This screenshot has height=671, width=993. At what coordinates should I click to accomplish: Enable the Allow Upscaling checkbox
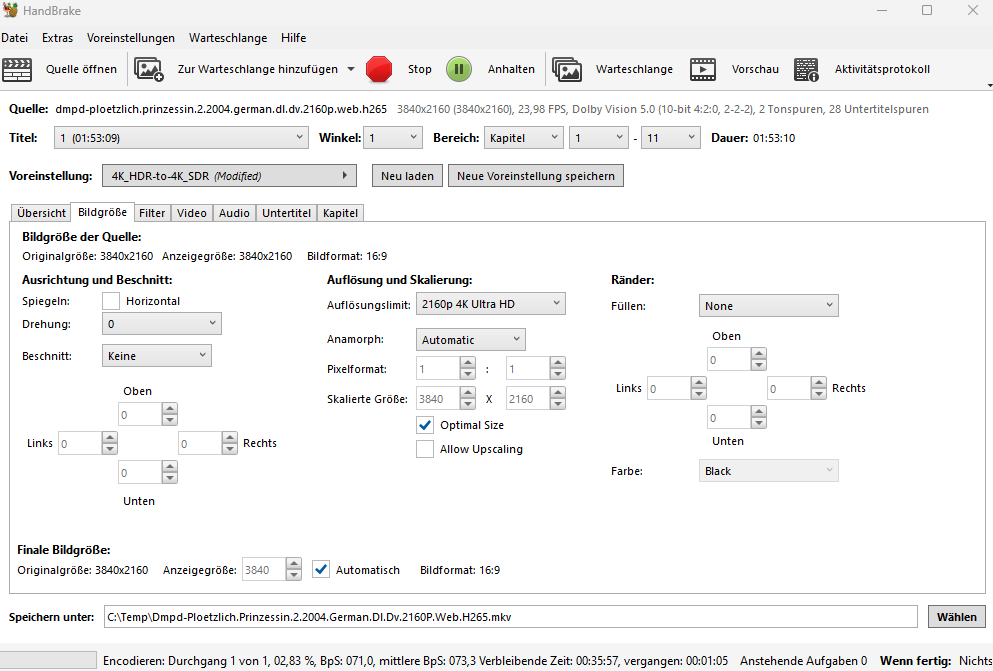click(425, 449)
